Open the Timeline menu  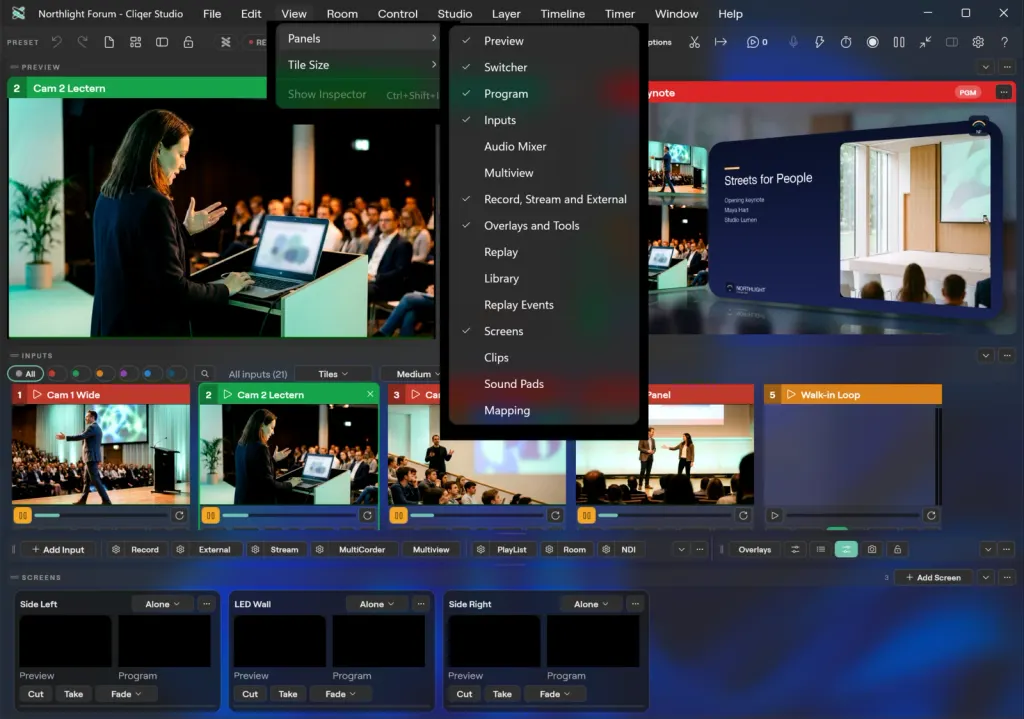[562, 14]
